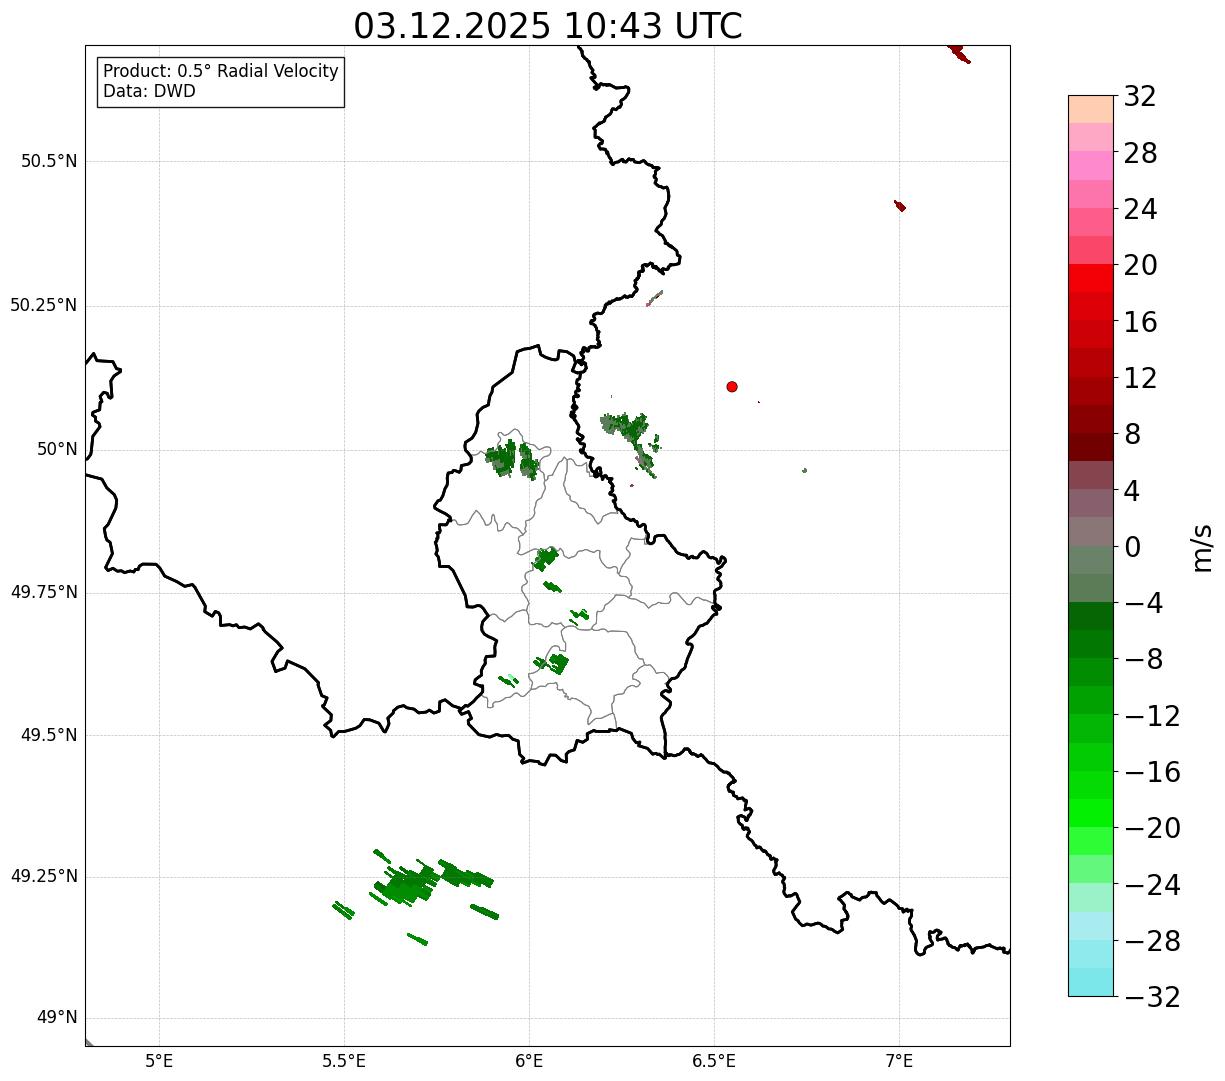Click the title "03.12.2025 10:43 UTC"
Viewport: 1225px width, 1081px height.
pos(548,26)
